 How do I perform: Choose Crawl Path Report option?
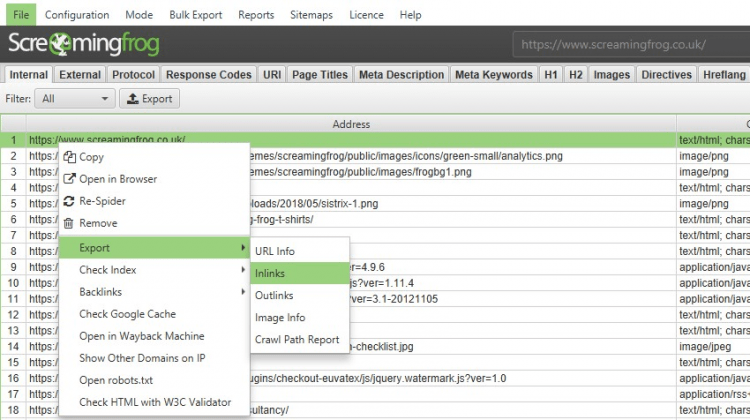[x=297, y=339]
